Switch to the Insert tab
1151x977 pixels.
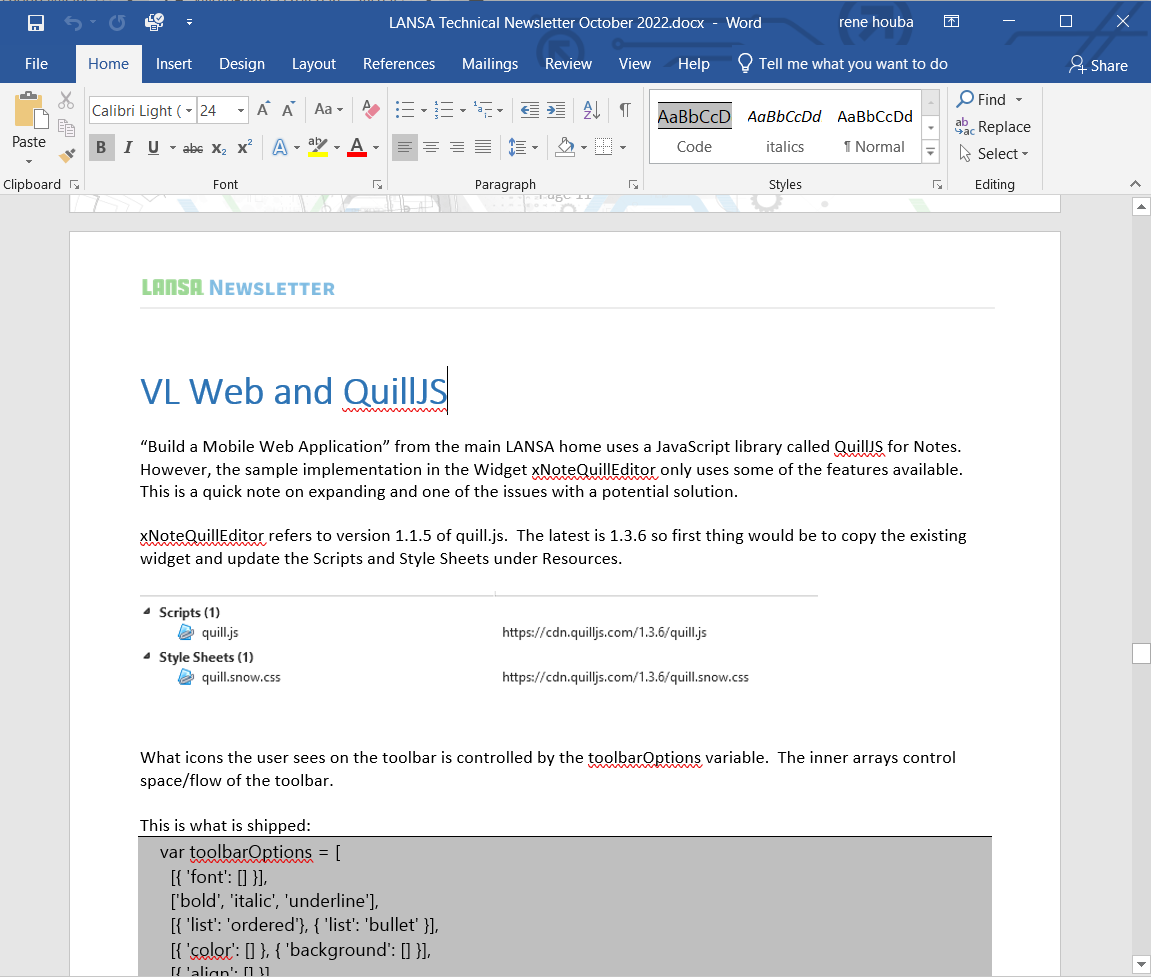(174, 64)
